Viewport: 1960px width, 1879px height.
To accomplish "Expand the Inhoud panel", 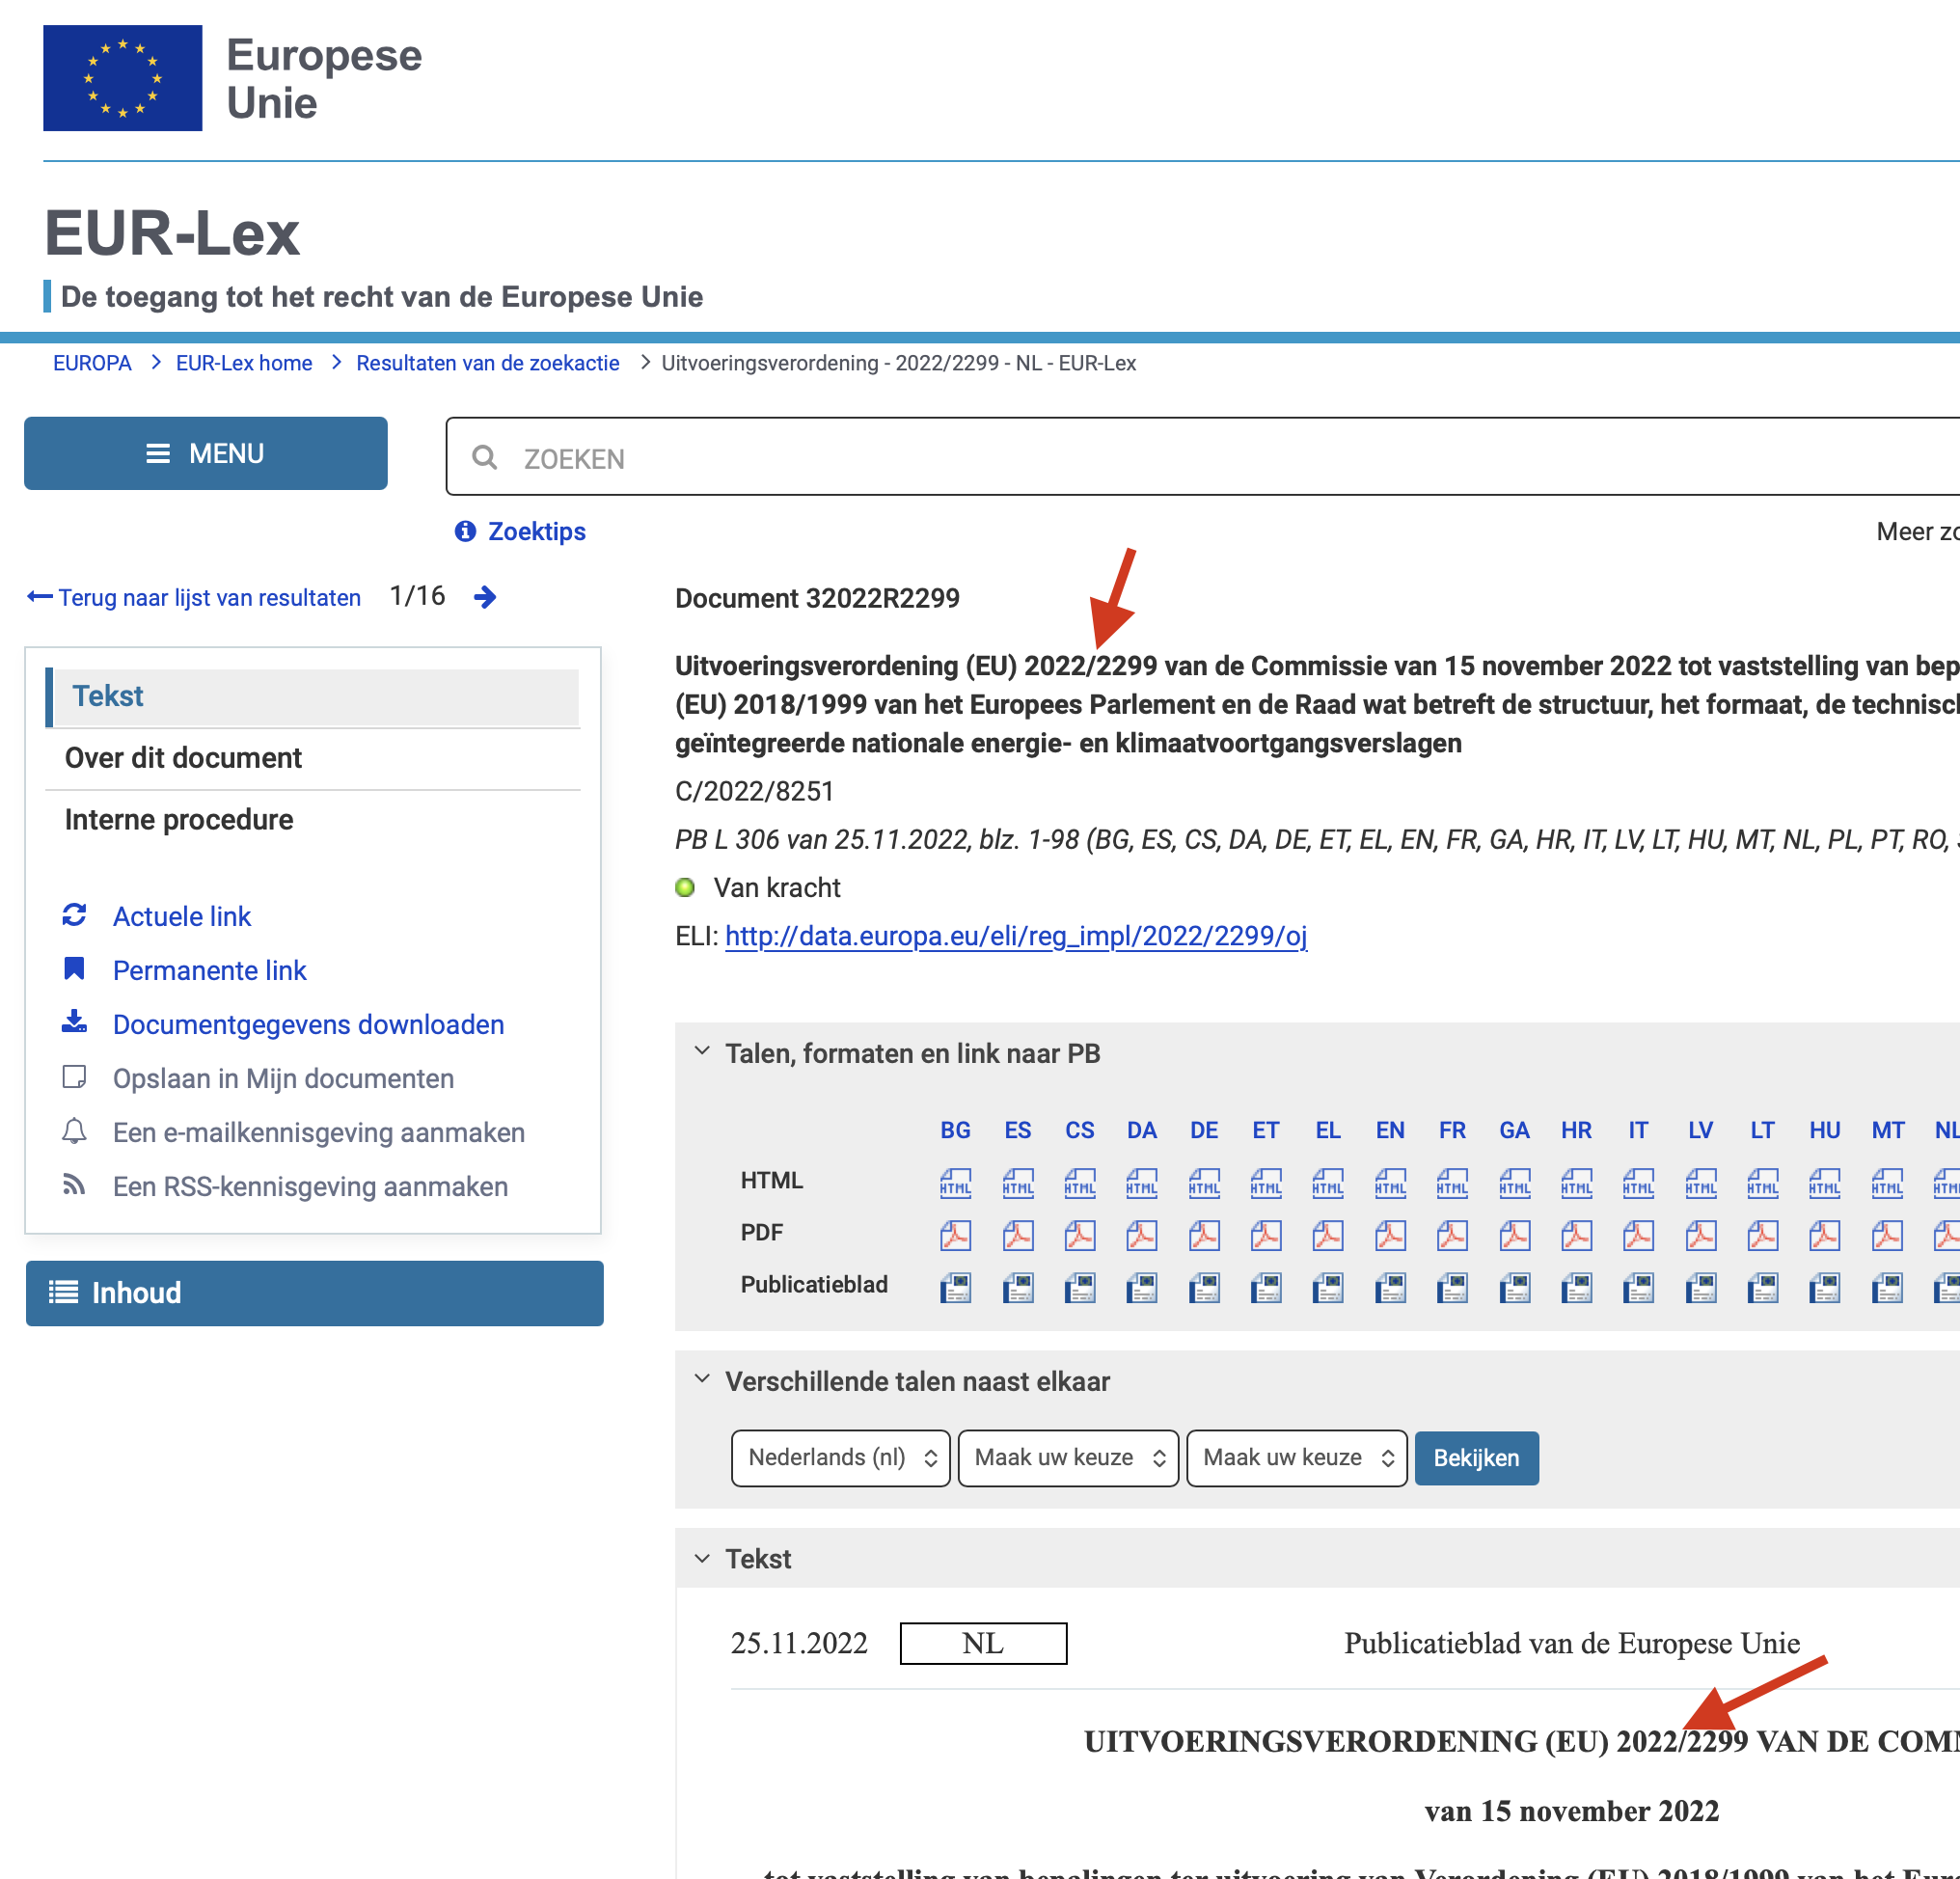I will coord(314,1293).
